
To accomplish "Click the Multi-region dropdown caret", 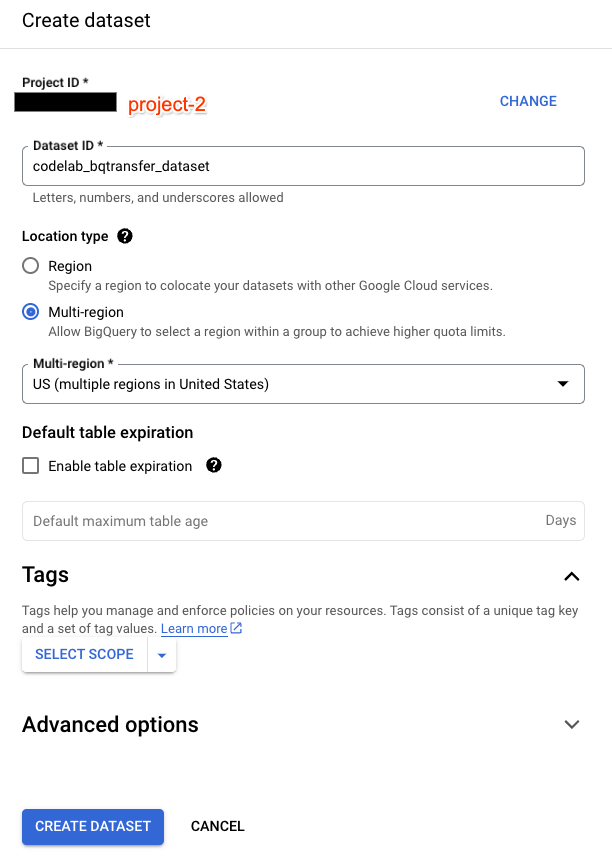I will [x=561, y=383].
